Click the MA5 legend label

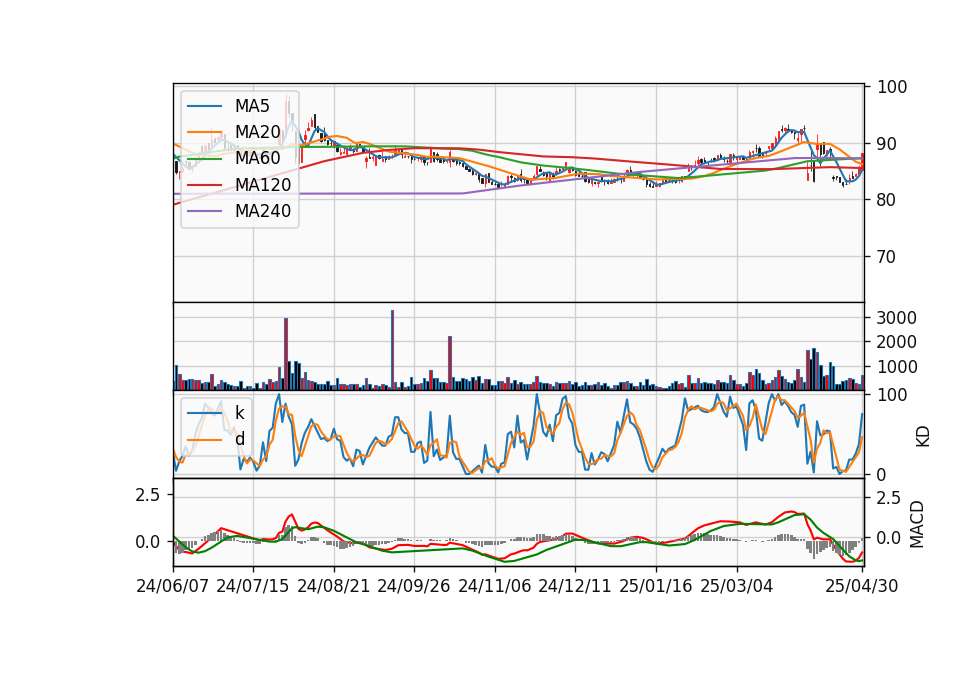click(252, 106)
